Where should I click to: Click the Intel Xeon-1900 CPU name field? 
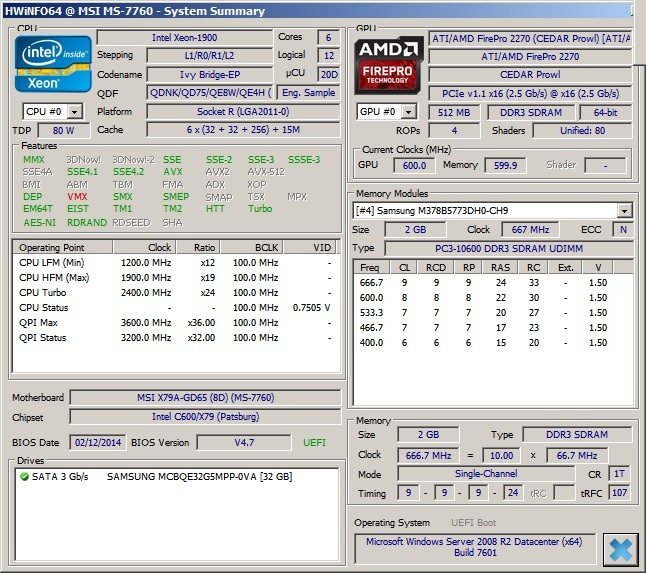click(185, 38)
